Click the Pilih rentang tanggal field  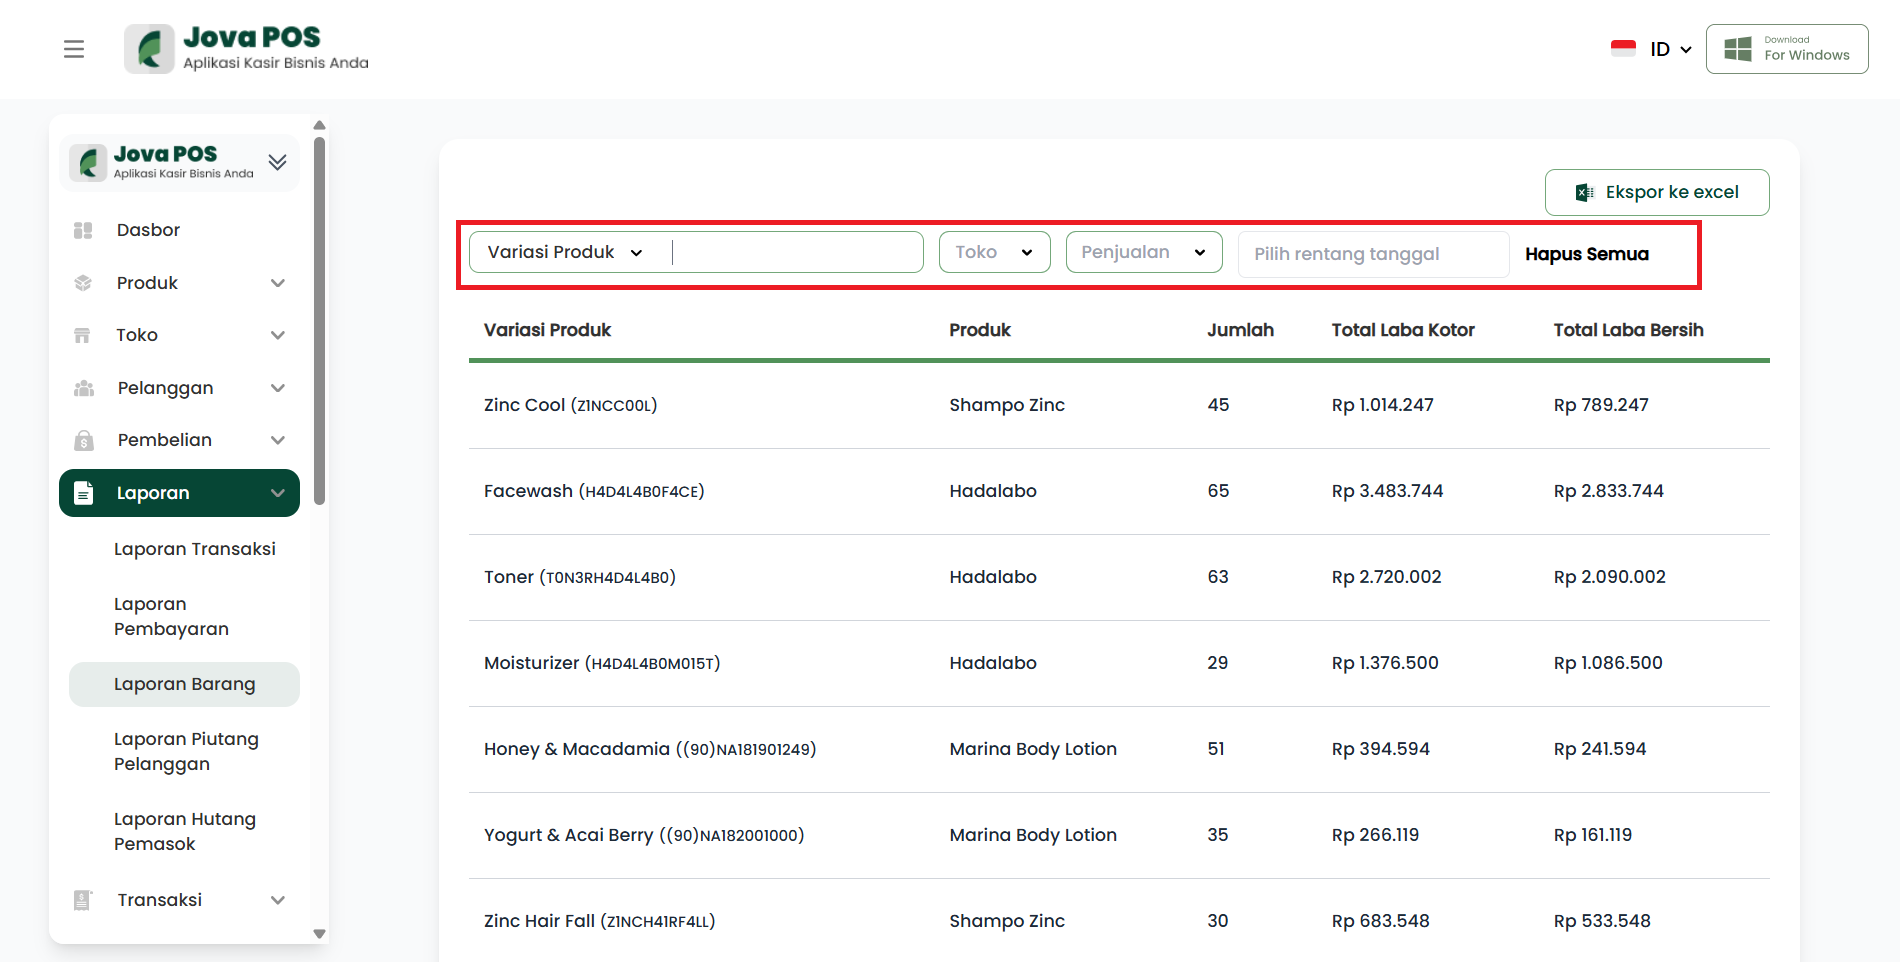pos(1372,254)
